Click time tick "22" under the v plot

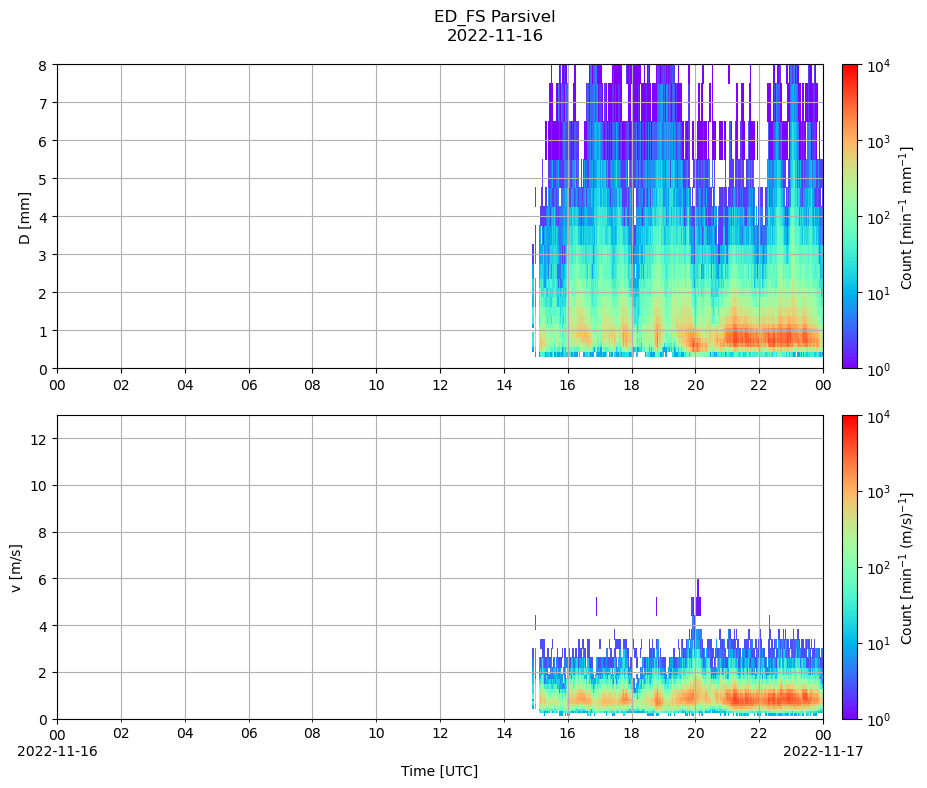coord(759,734)
